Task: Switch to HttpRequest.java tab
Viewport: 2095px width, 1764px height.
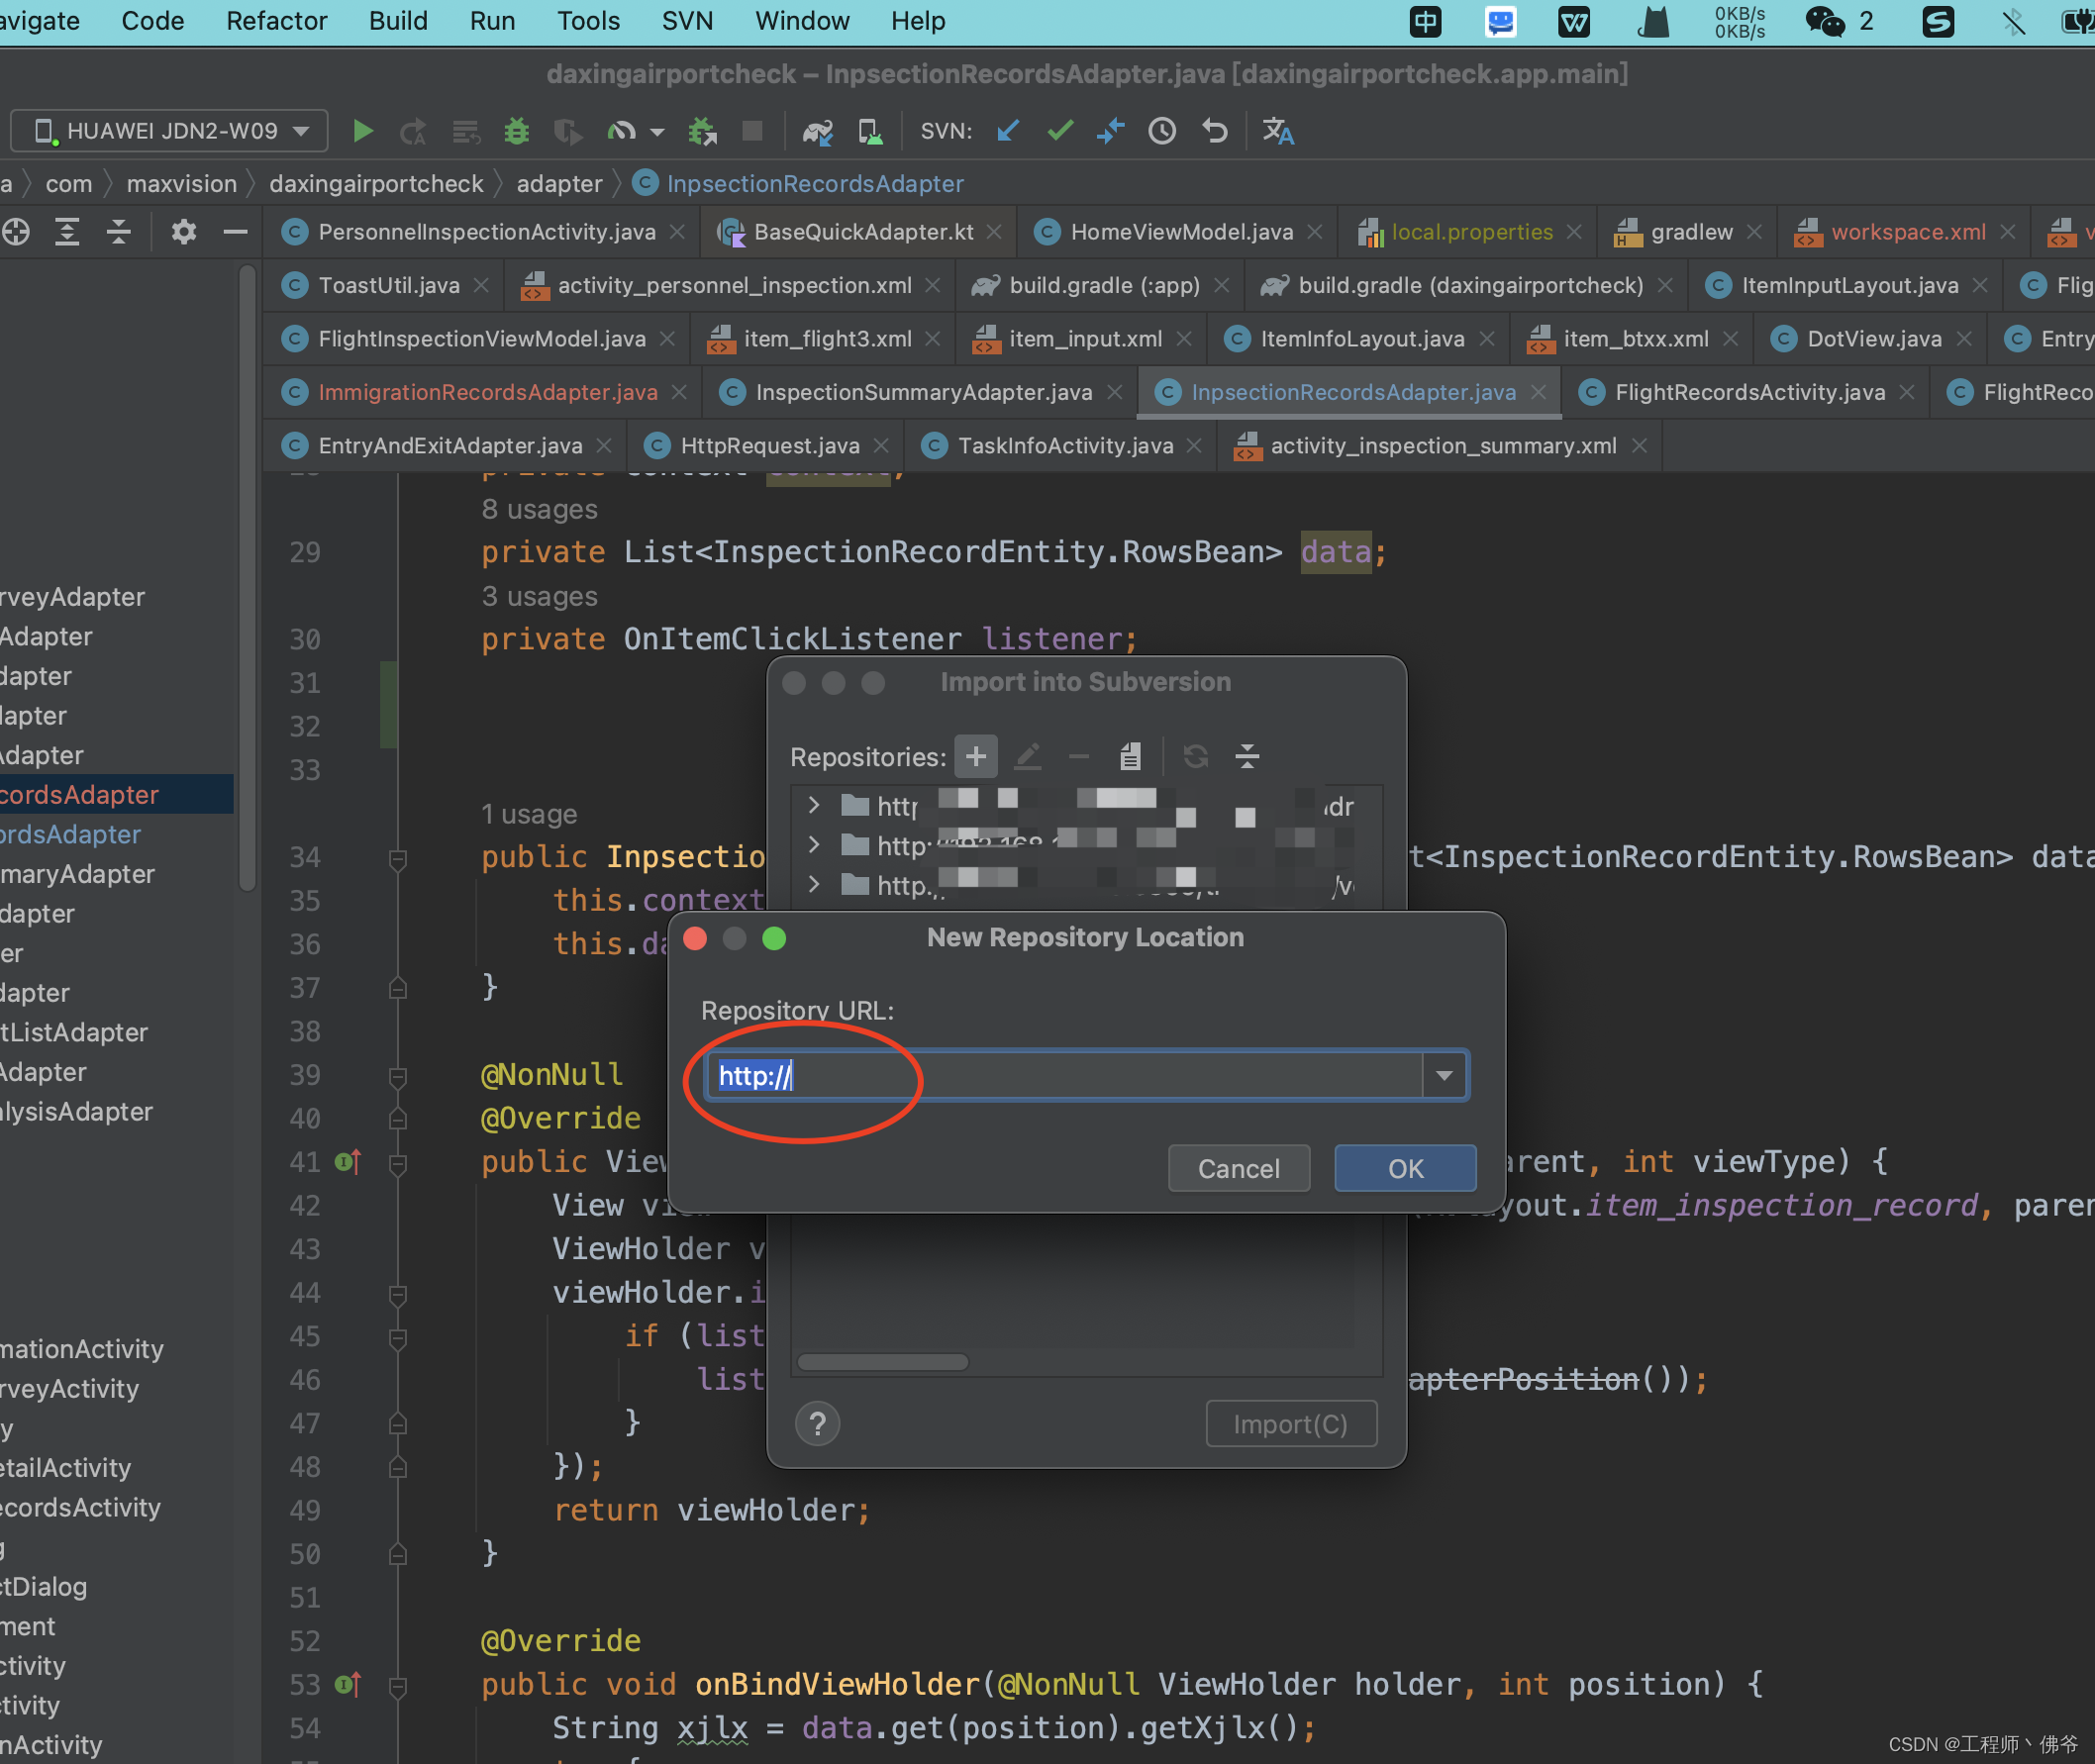Action: [769, 446]
